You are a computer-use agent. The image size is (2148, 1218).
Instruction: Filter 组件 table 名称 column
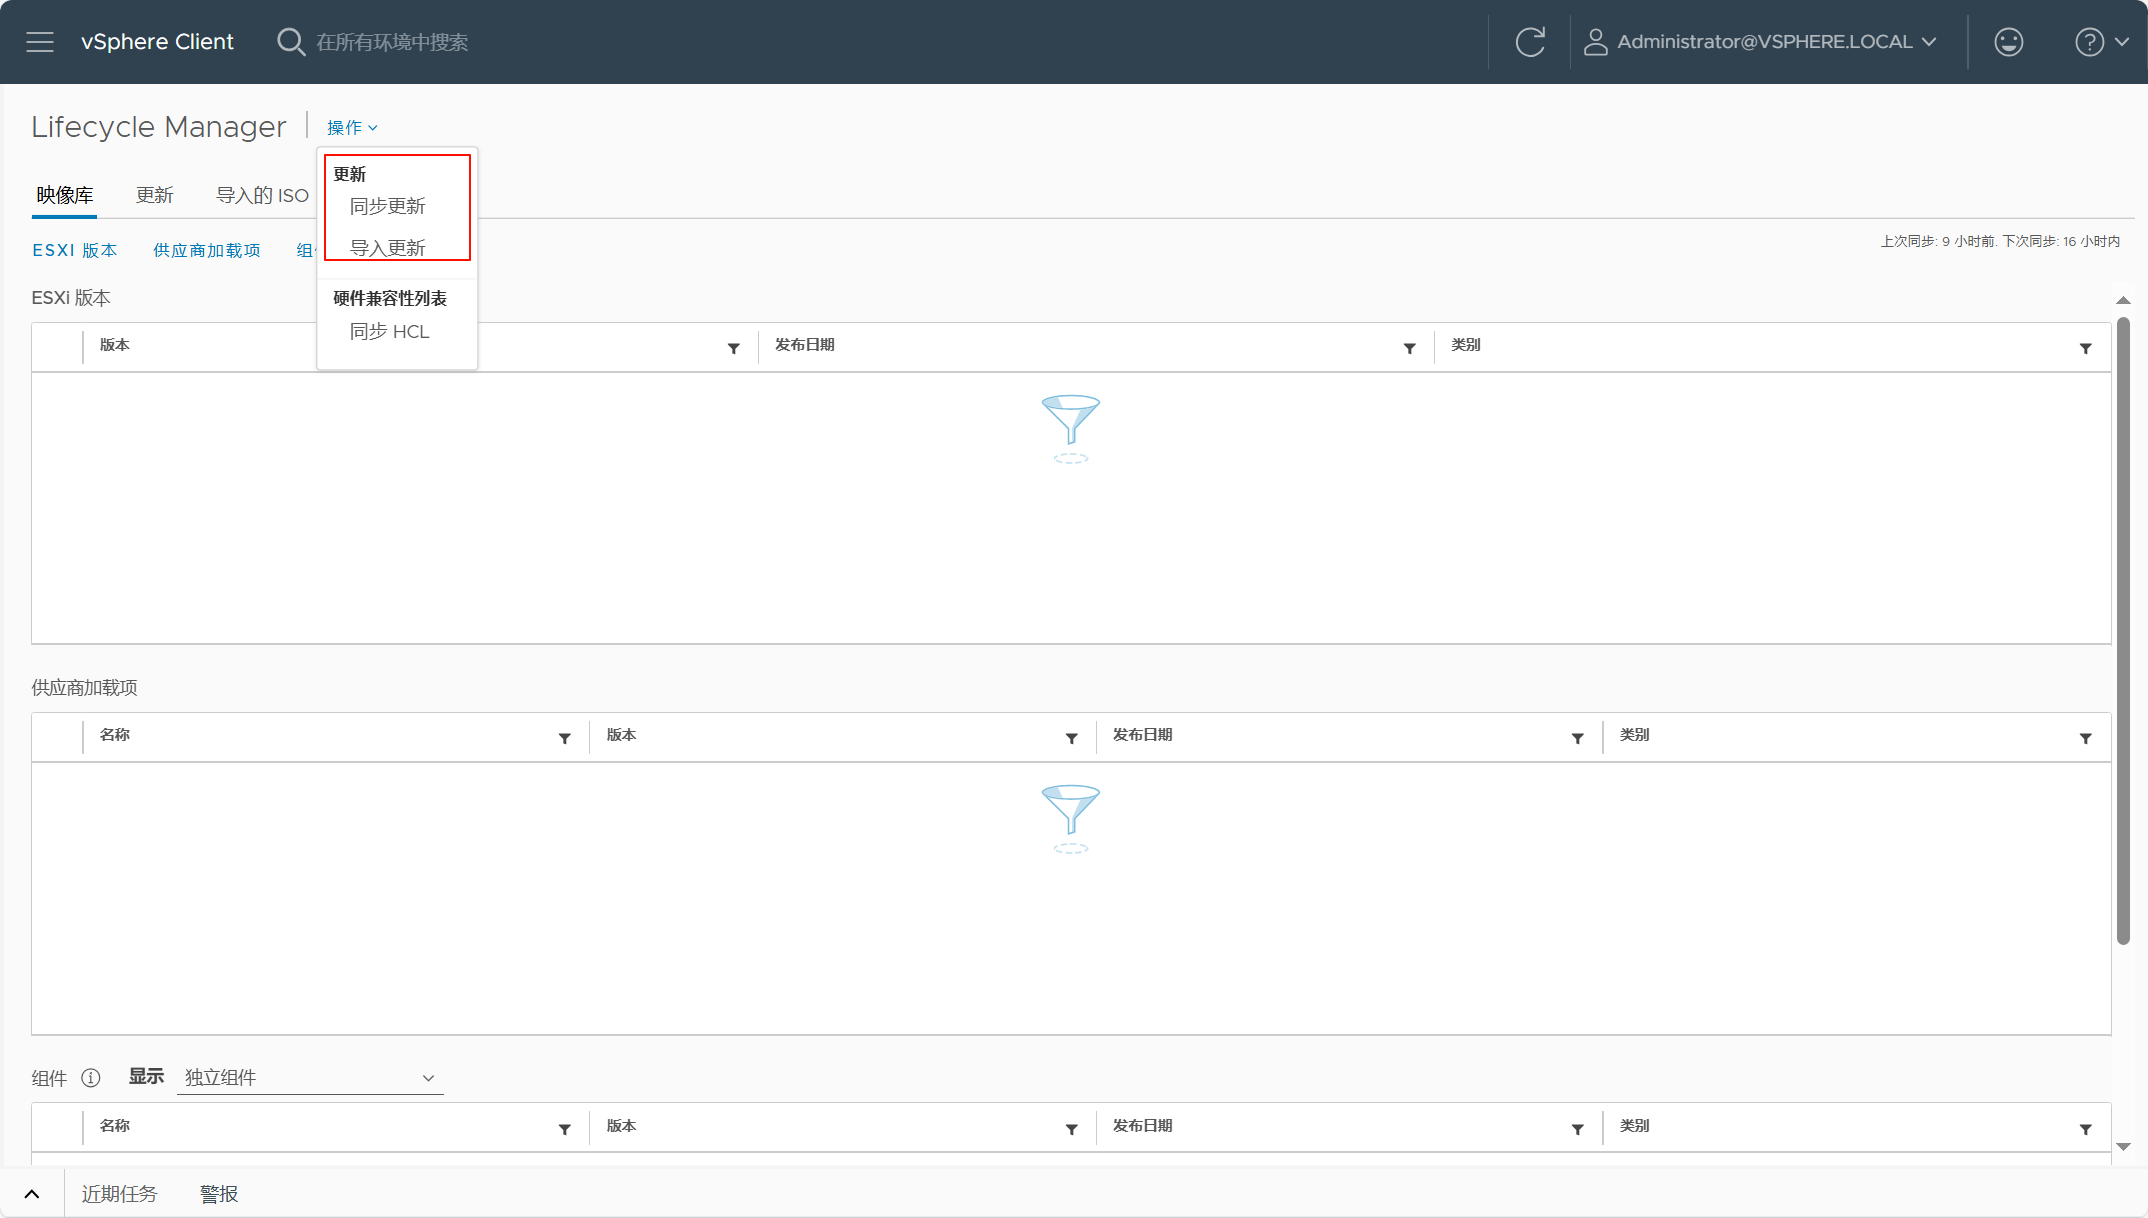(564, 1129)
